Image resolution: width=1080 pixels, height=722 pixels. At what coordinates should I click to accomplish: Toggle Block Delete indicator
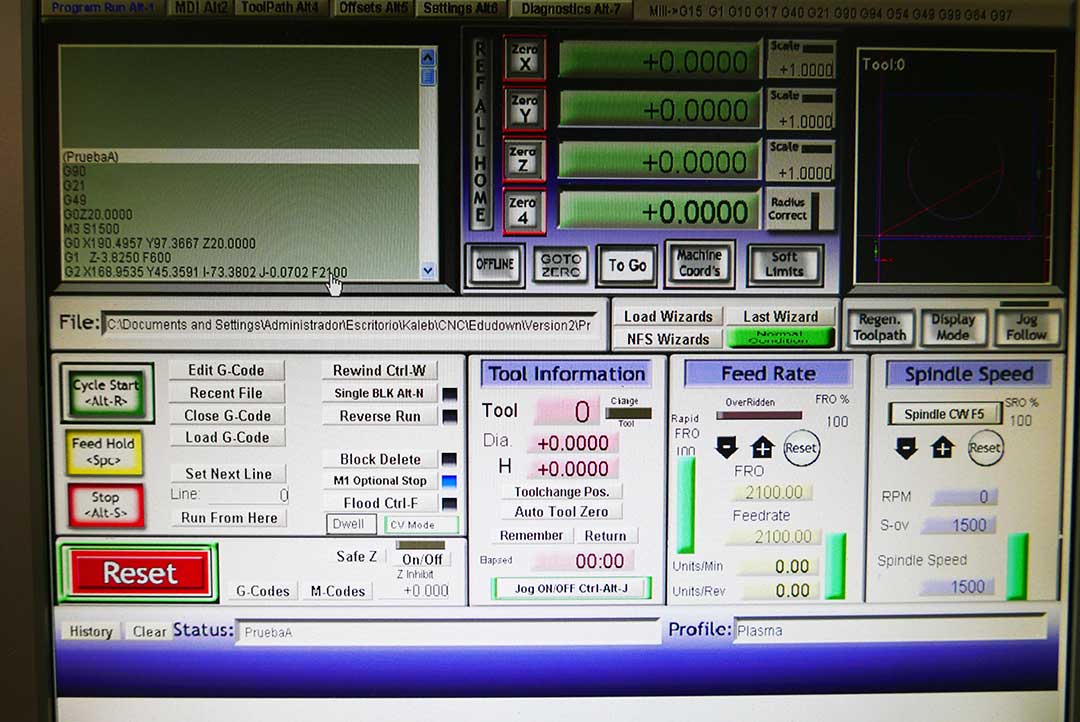pyautogui.click(x=450, y=459)
